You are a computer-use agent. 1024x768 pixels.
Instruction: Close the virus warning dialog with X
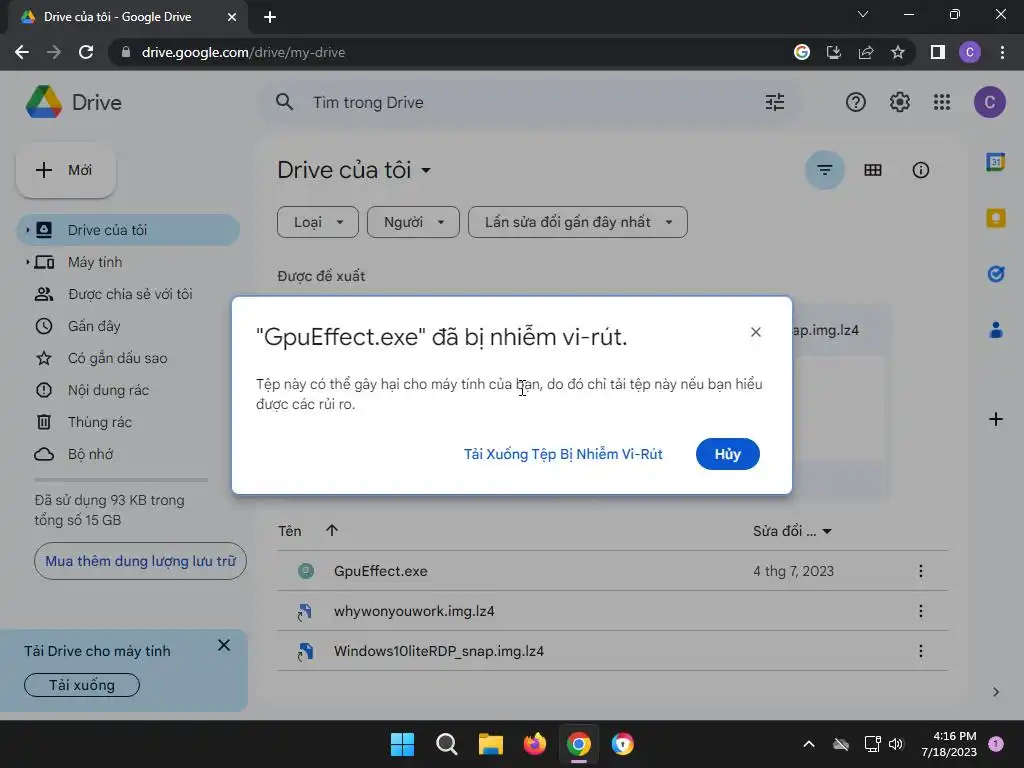[756, 332]
